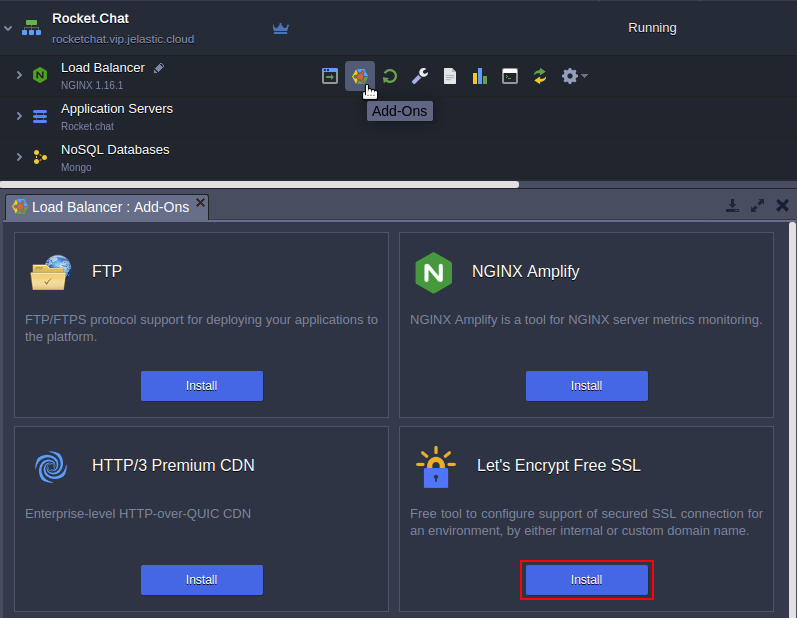The width and height of the screenshot is (797, 618).
Task: Click the Mongo NoSQL Databases icon
Action: [40, 157]
